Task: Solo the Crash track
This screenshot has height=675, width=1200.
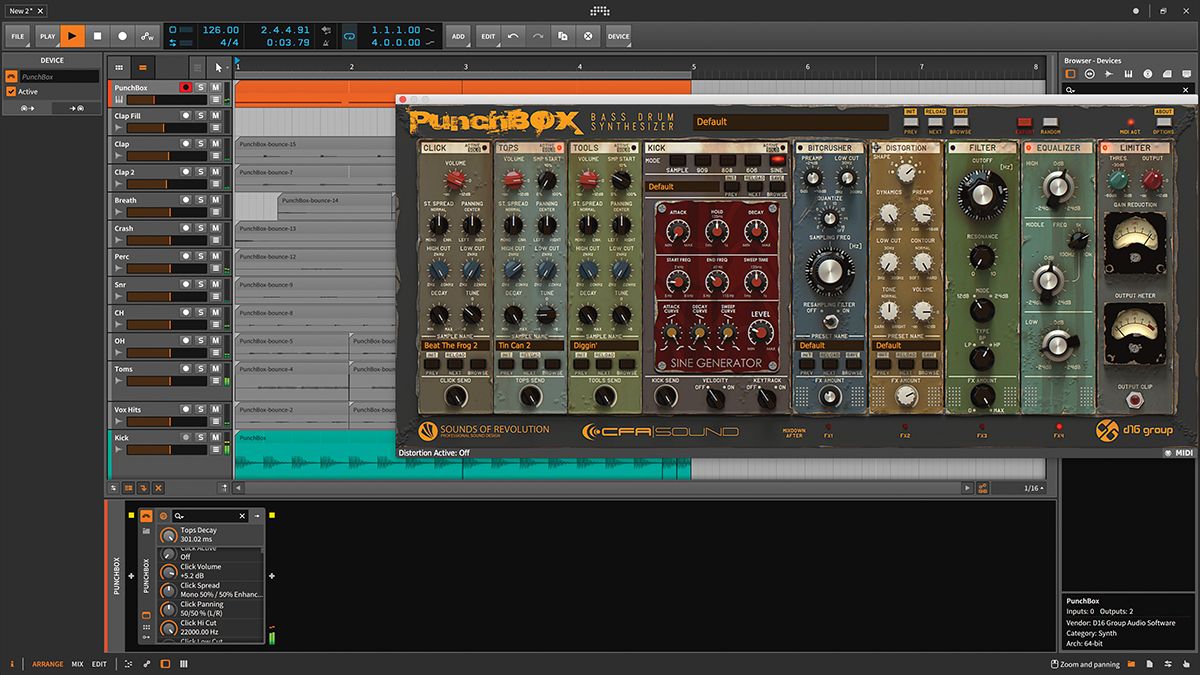Action: pyautogui.click(x=200, y=228)
